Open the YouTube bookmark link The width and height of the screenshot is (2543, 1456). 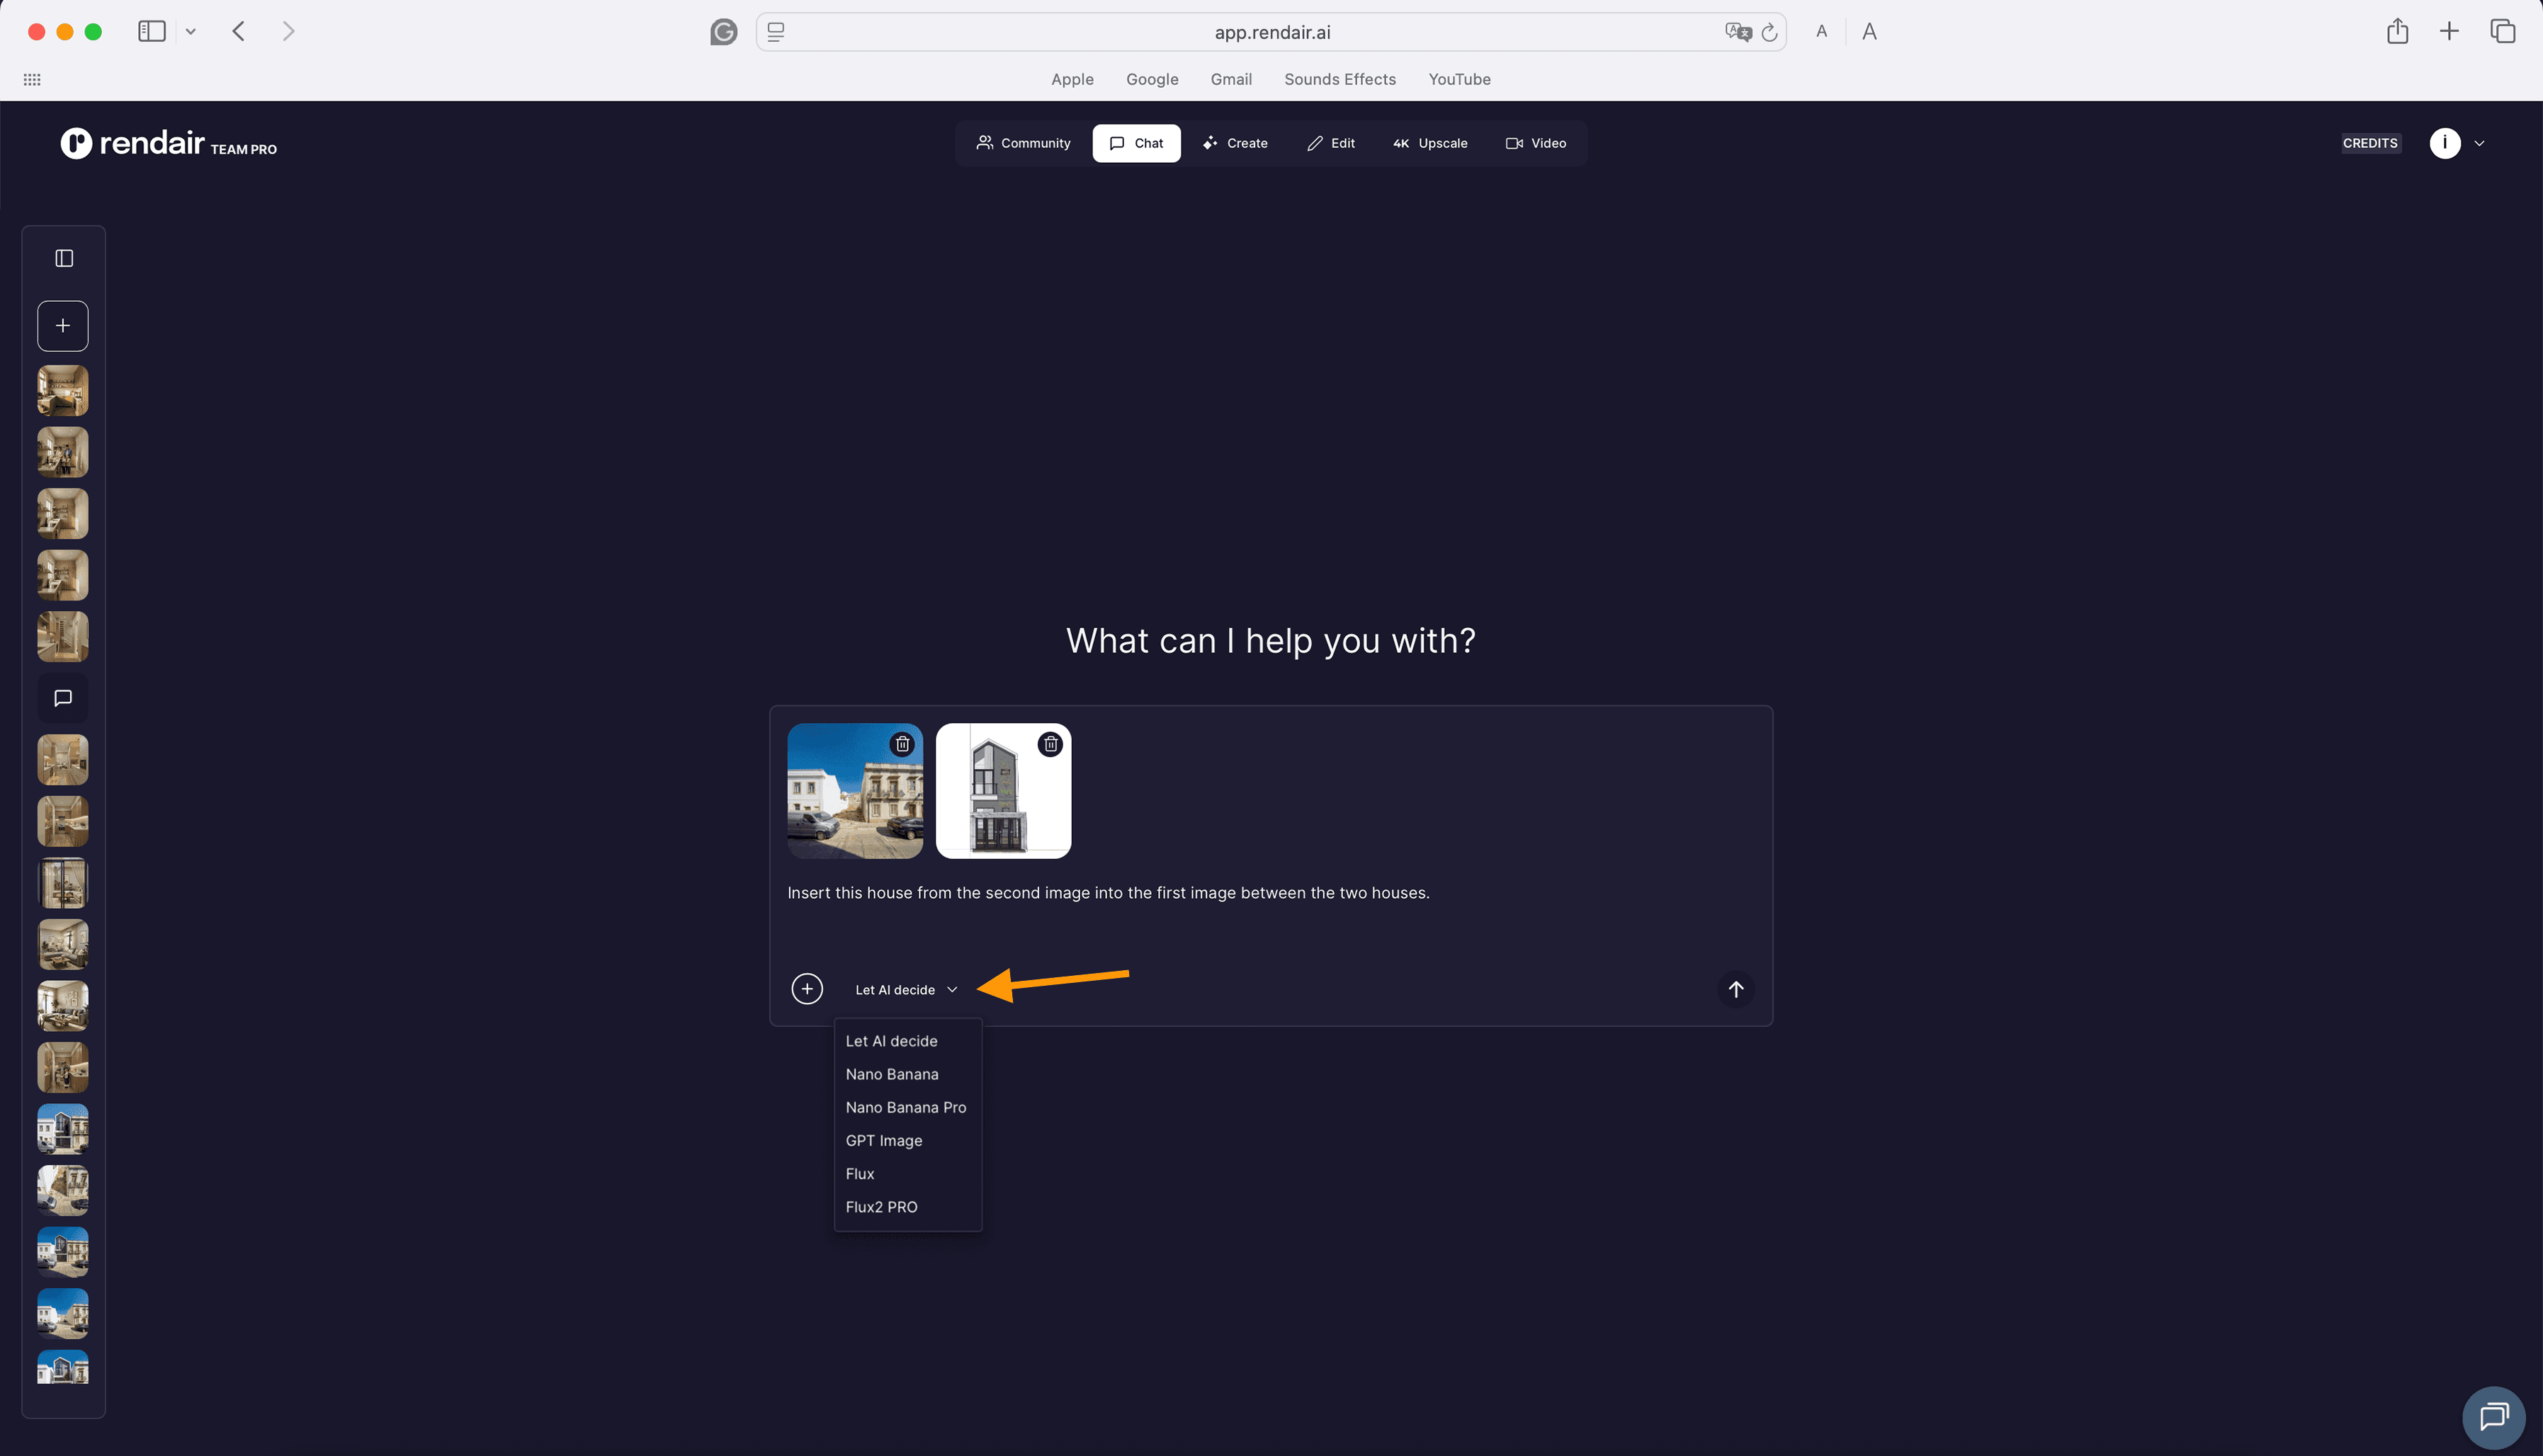click(x=1459, y=79)
